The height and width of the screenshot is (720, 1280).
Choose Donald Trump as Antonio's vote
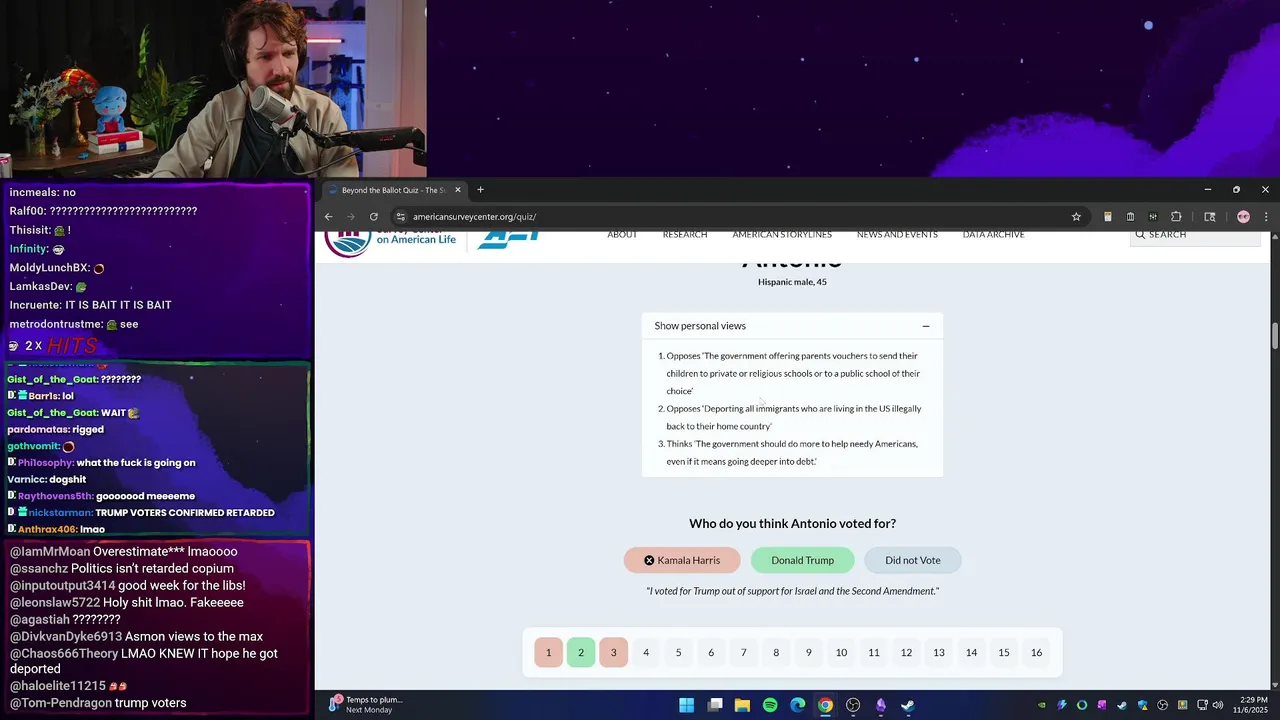tap(802, 560)
